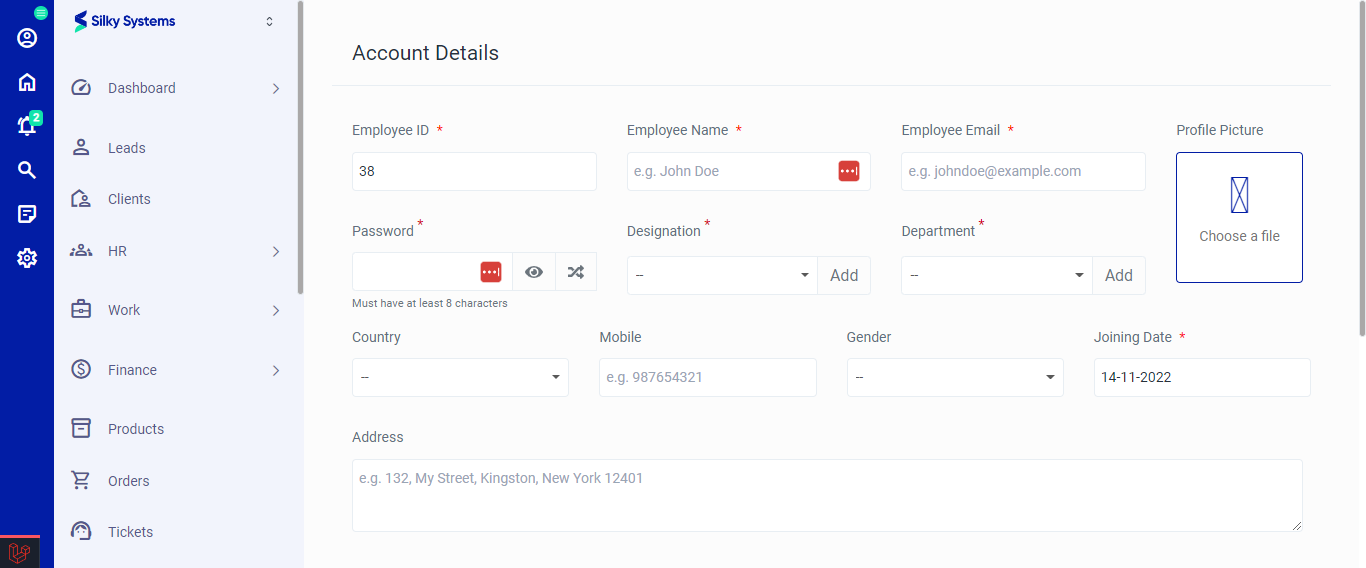Open the sticky notes icon
1366x568 pixels.
[27, 214]
